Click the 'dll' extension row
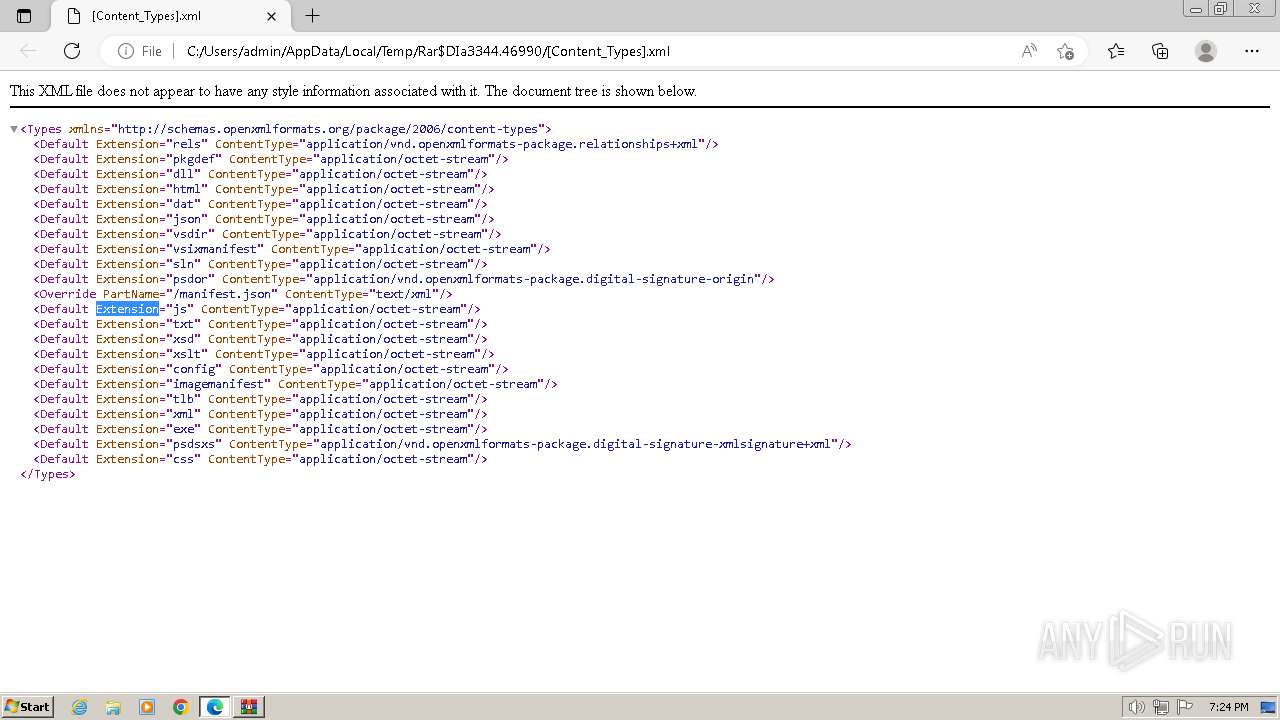 pos(261,174)
